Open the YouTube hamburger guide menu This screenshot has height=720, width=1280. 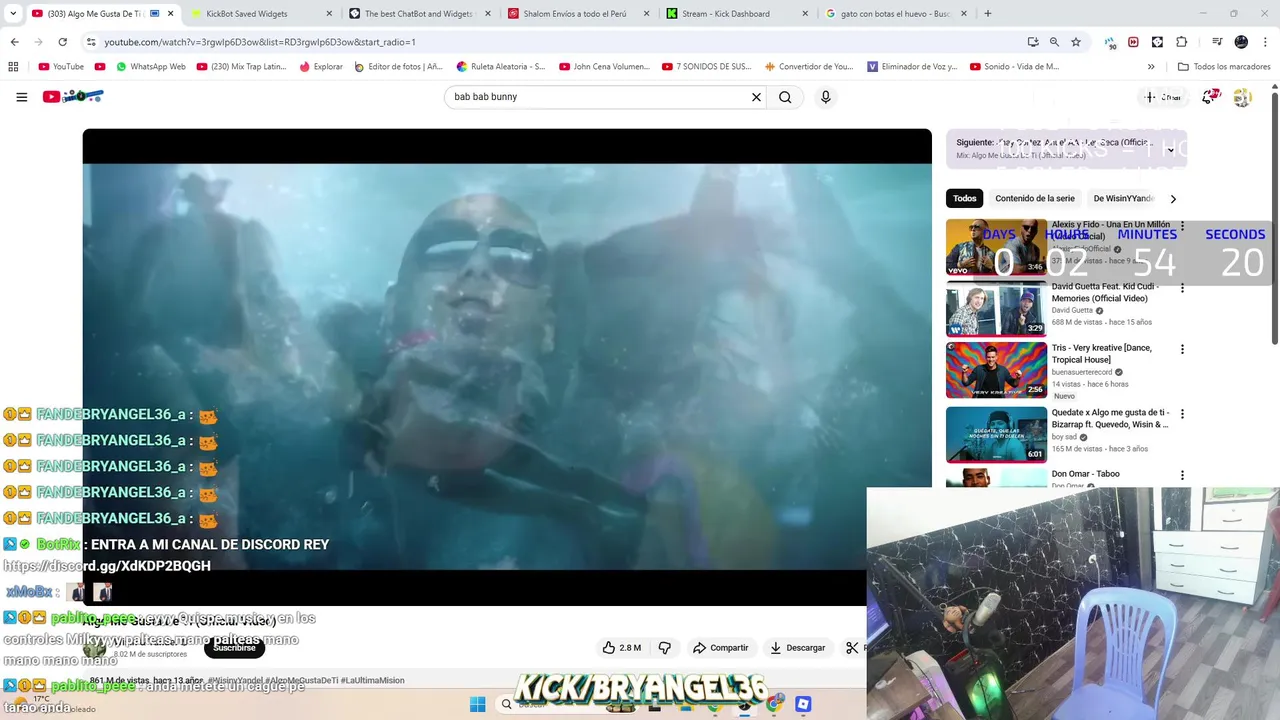[x=21, y=97]
